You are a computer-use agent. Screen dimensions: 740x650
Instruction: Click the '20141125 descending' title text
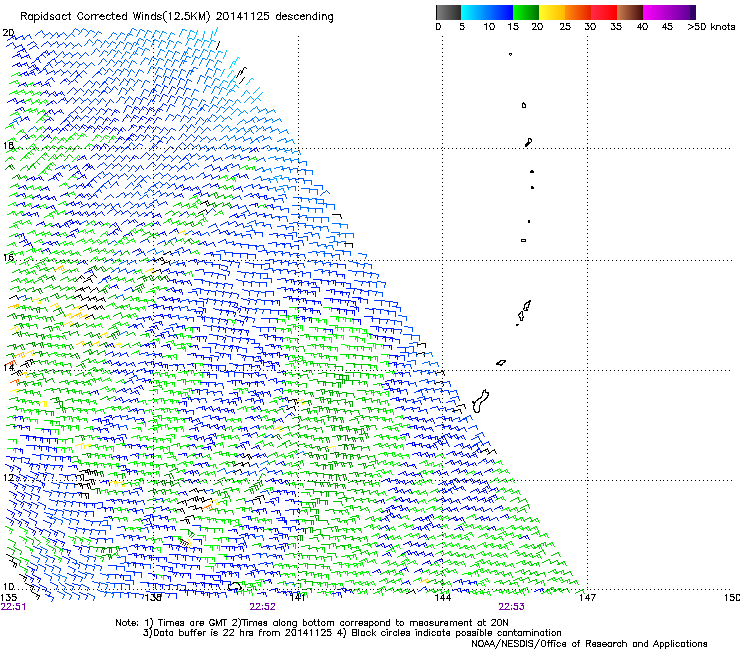(x=275, y=17)
